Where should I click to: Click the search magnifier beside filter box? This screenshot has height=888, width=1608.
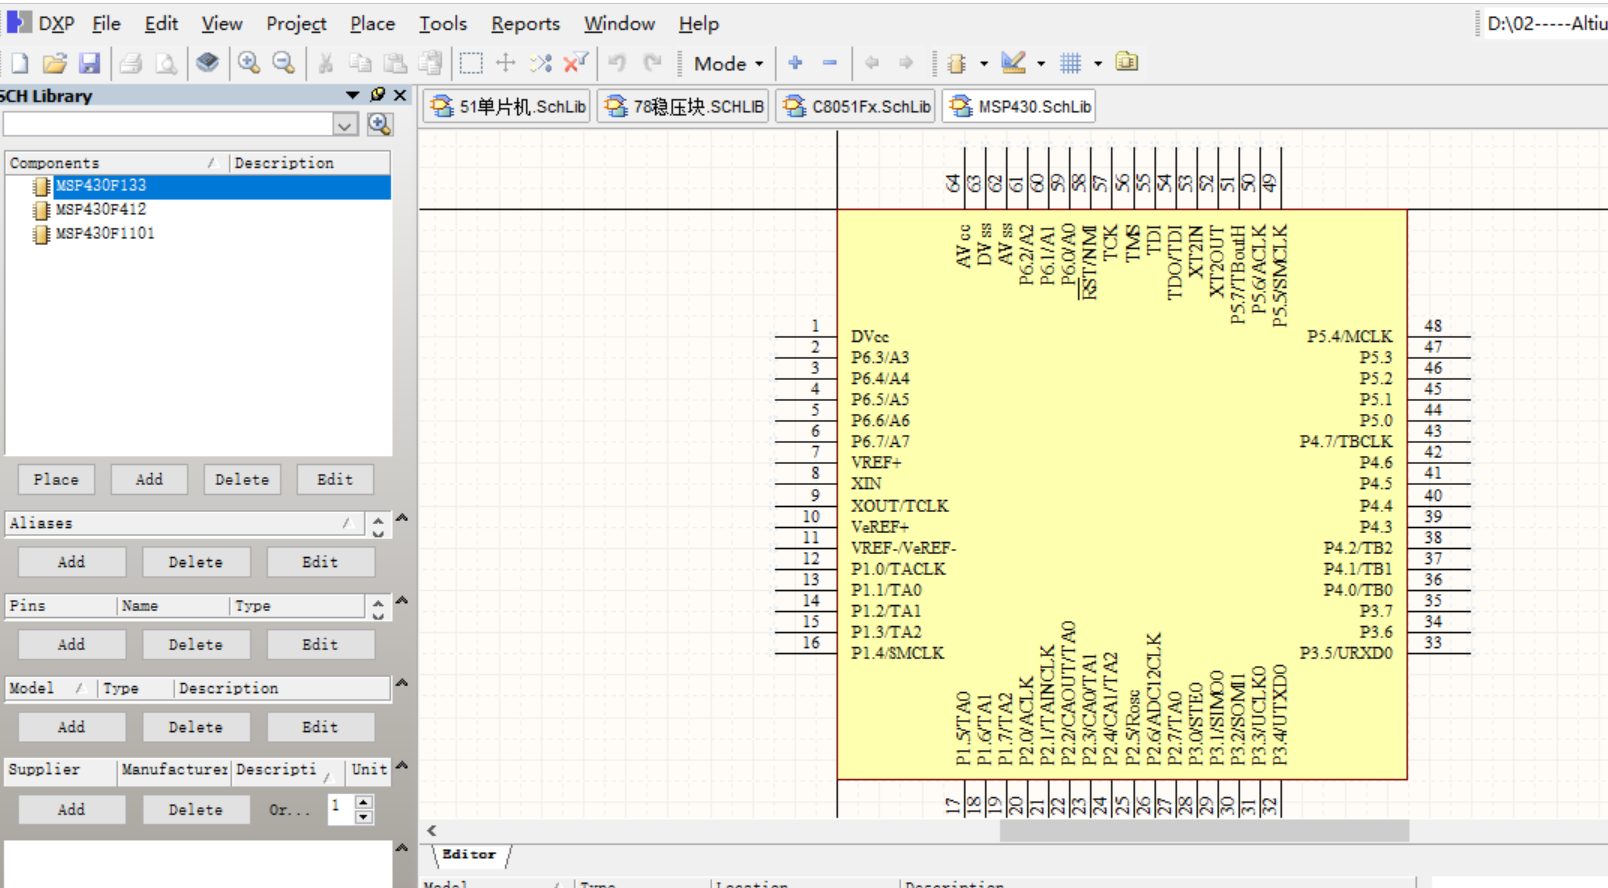click(x=379, y=124)
